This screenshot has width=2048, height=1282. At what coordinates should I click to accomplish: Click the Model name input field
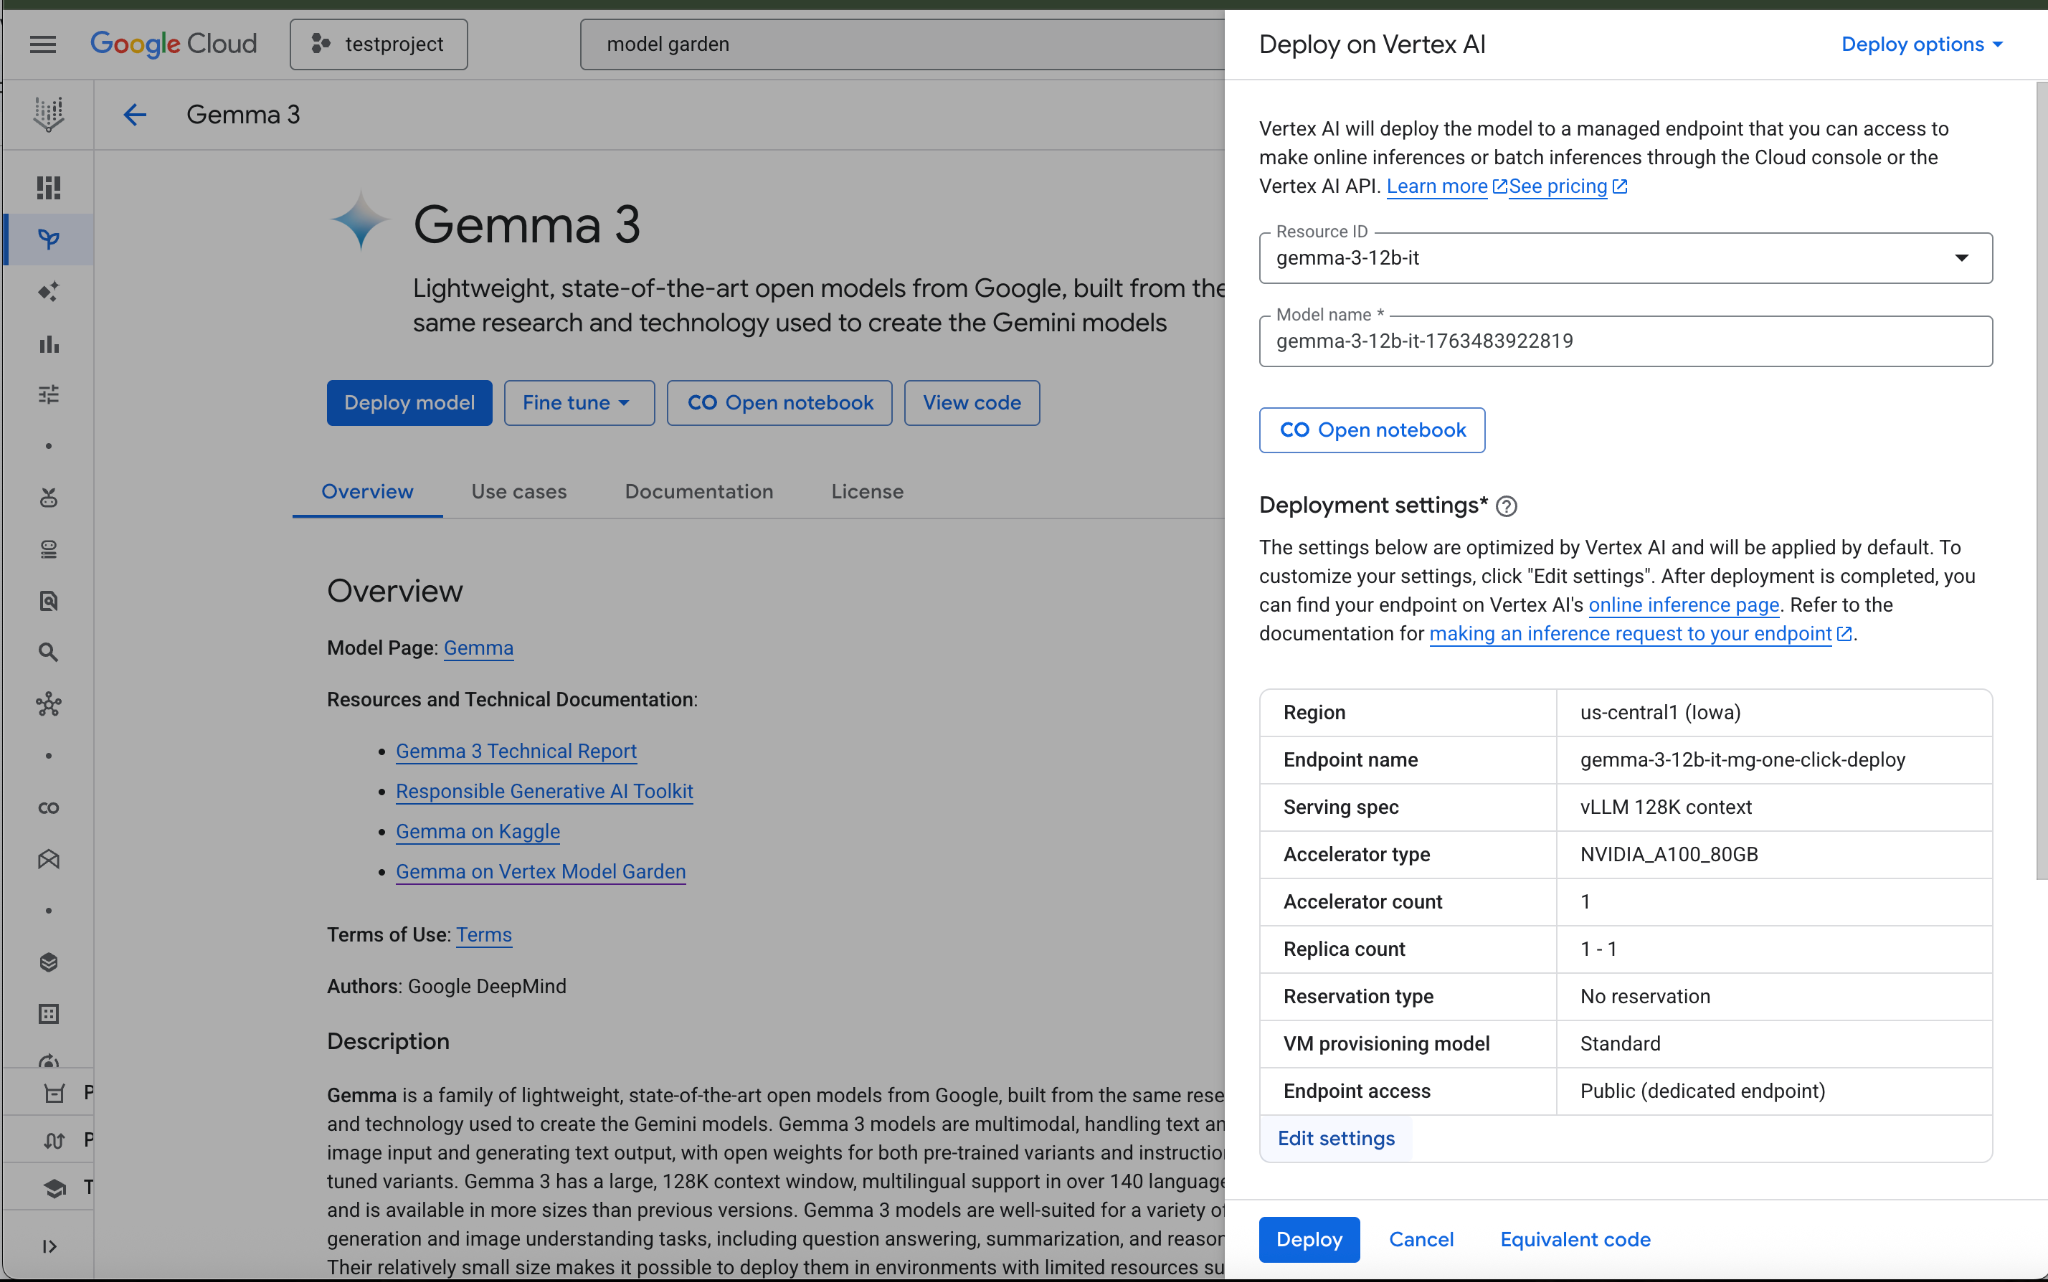(1625, 341)
